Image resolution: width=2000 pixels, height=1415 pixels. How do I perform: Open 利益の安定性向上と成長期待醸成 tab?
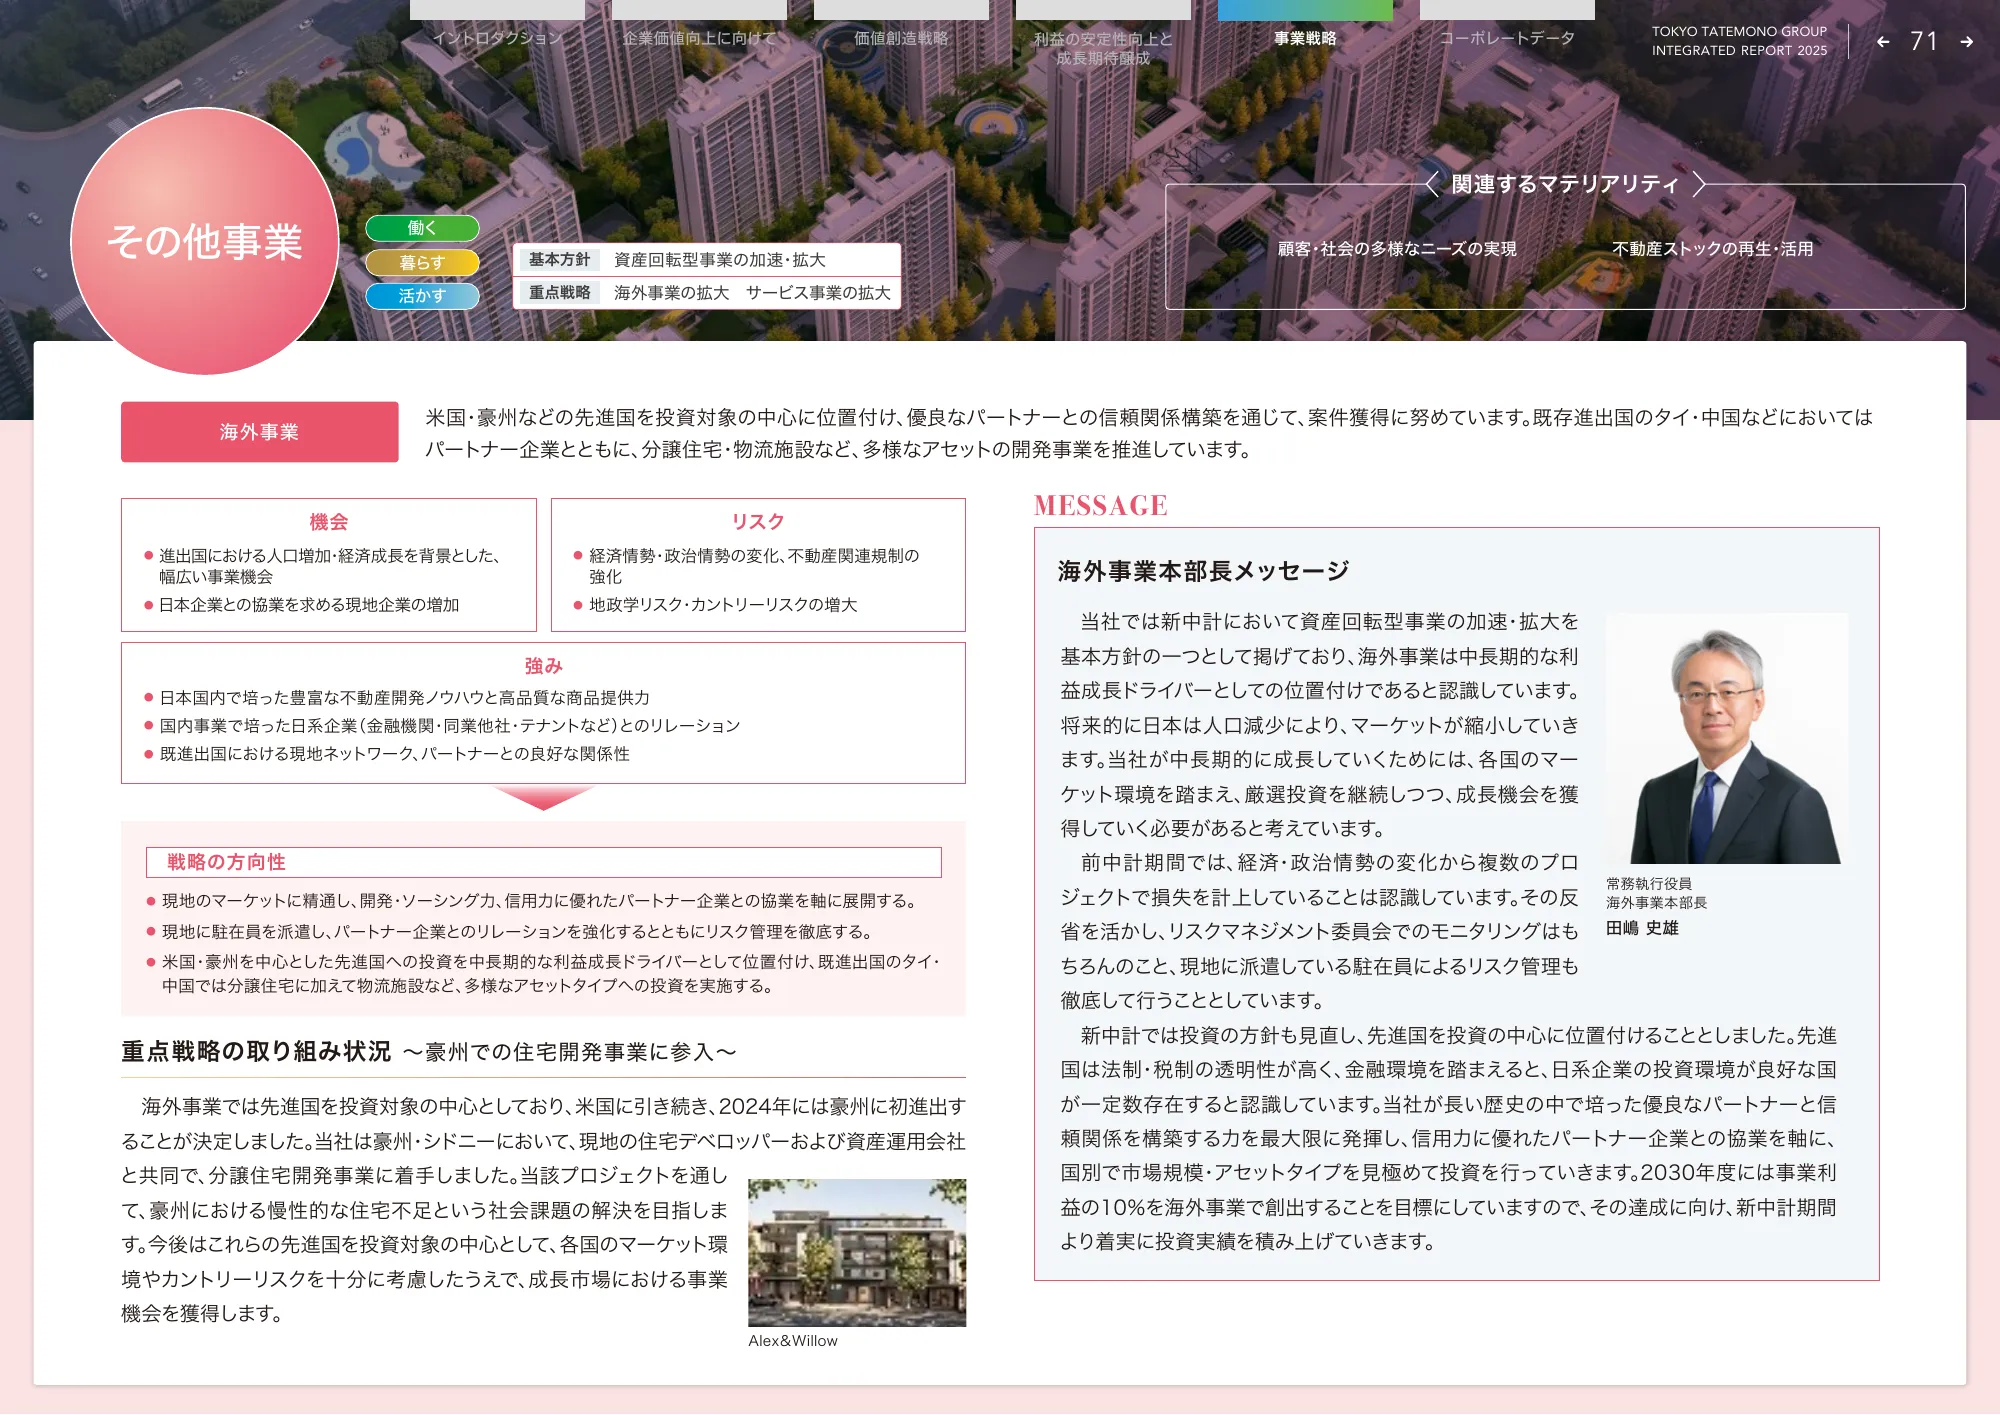pos(1103,48)
